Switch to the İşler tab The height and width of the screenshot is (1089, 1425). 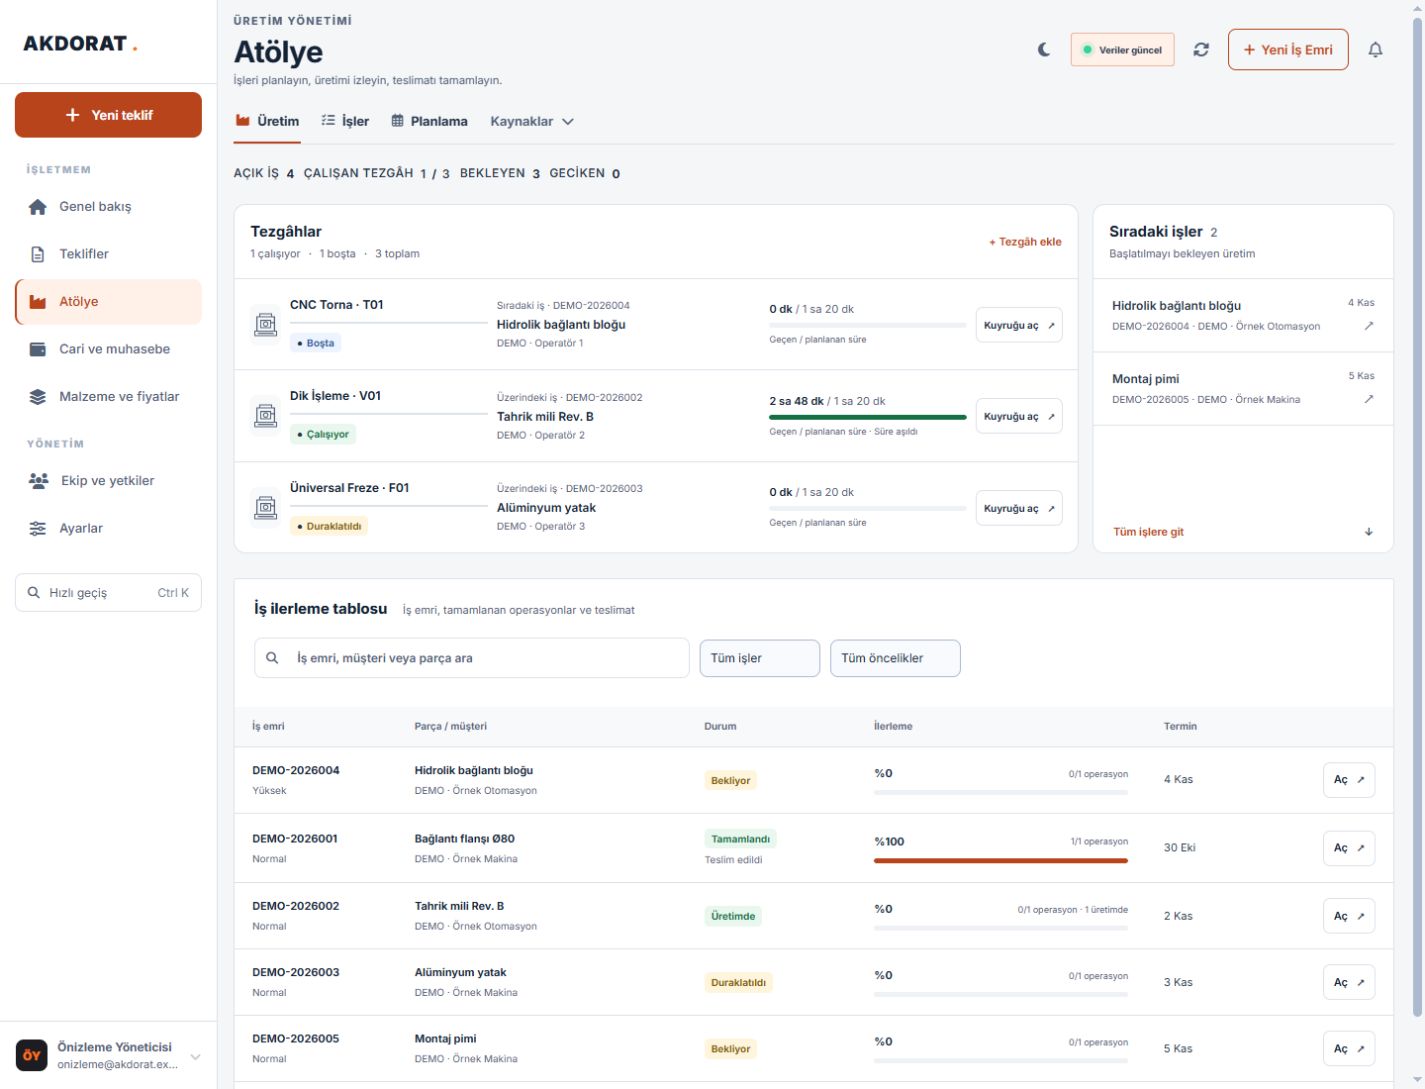coord(345,121)
